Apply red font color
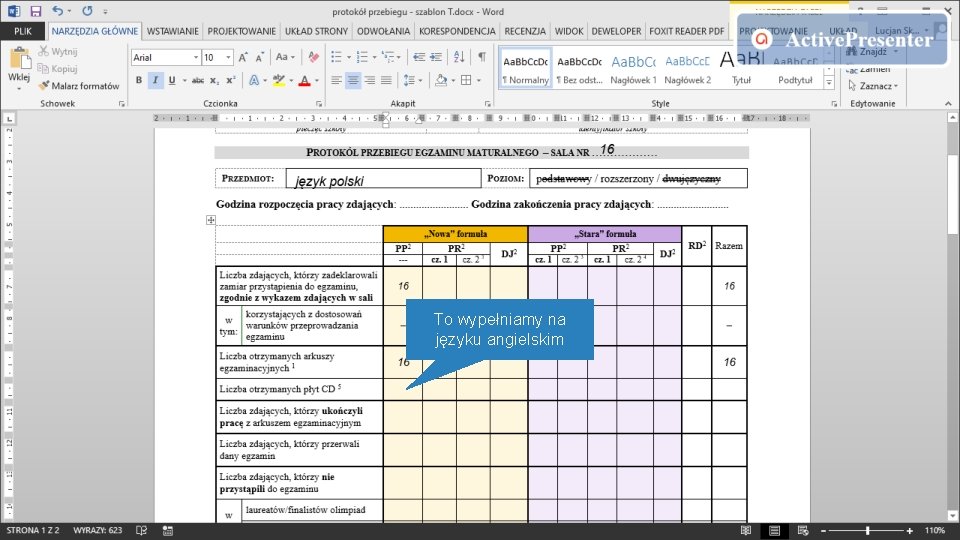The width and height of the screenshot is (960, 540). click(304, 80)
